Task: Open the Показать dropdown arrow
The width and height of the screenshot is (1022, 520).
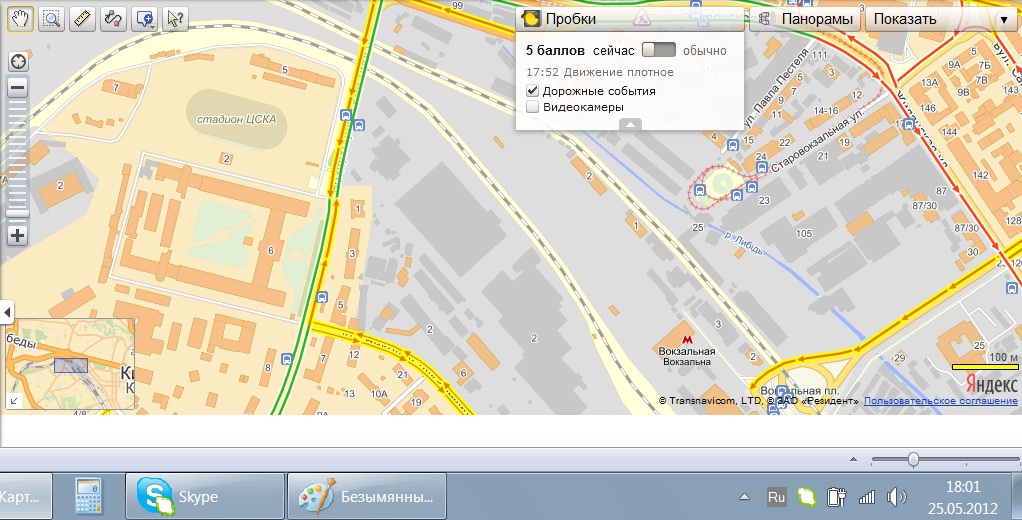Action: click(x=1003, y=19)
